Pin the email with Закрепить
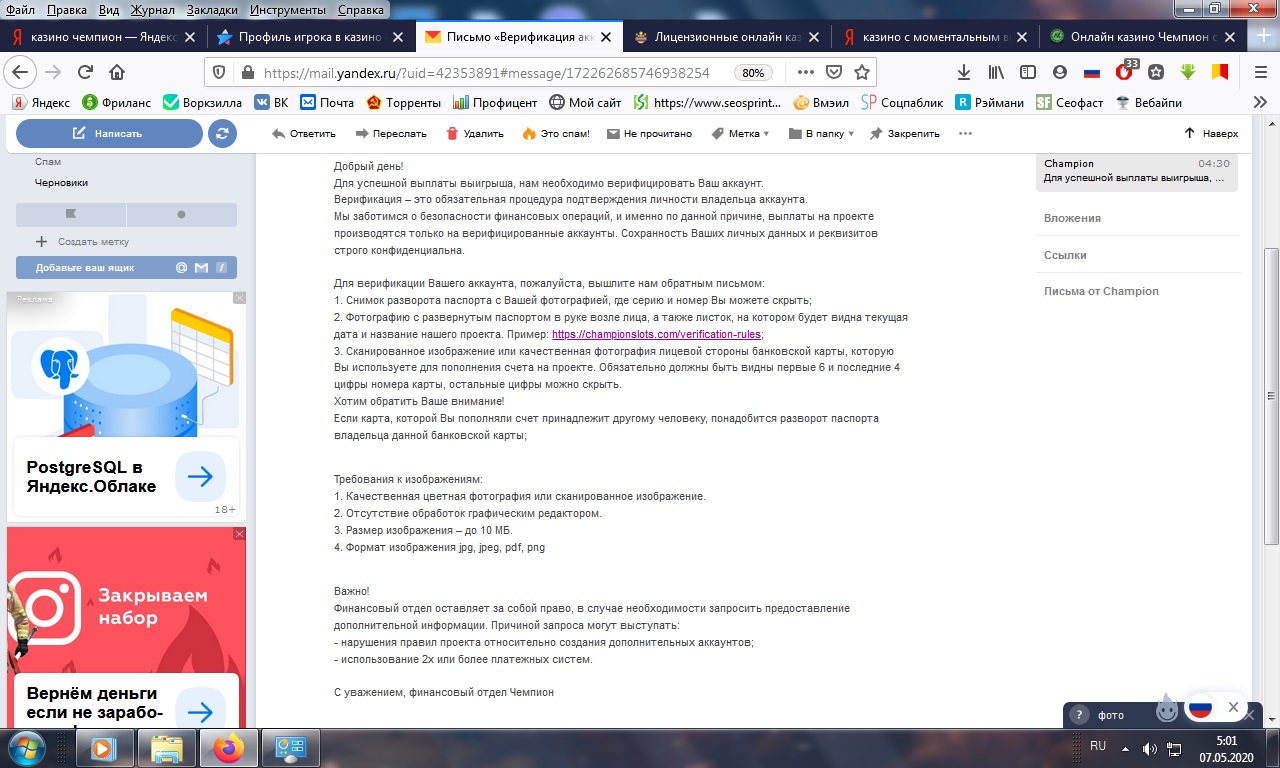1280x768 pixels. [905, 133]
